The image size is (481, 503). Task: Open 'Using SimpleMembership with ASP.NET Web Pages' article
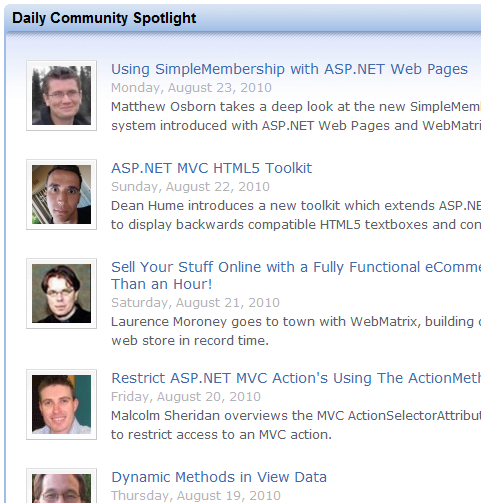coord(289,69)
